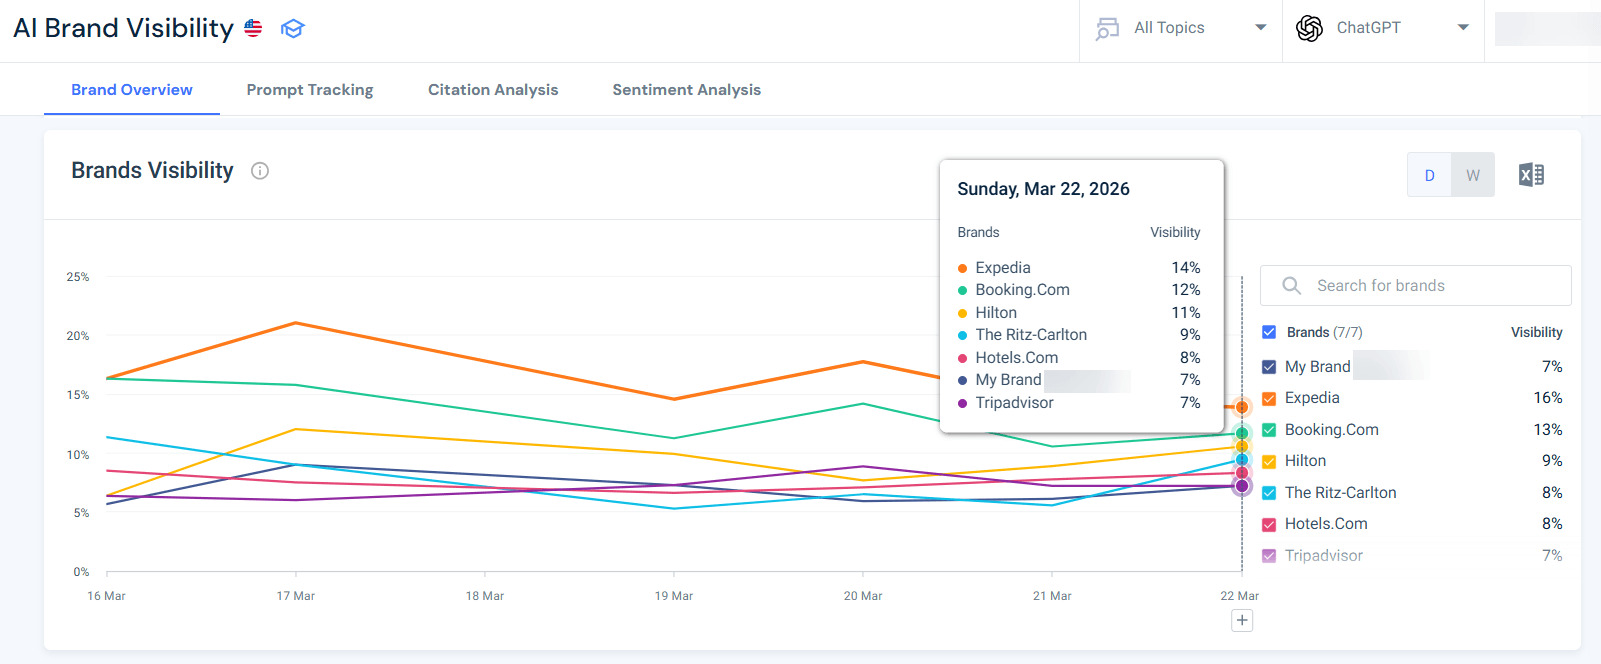The image size is (1601, 664).
Task: Click the topics chat icon
Action: 1107,28
